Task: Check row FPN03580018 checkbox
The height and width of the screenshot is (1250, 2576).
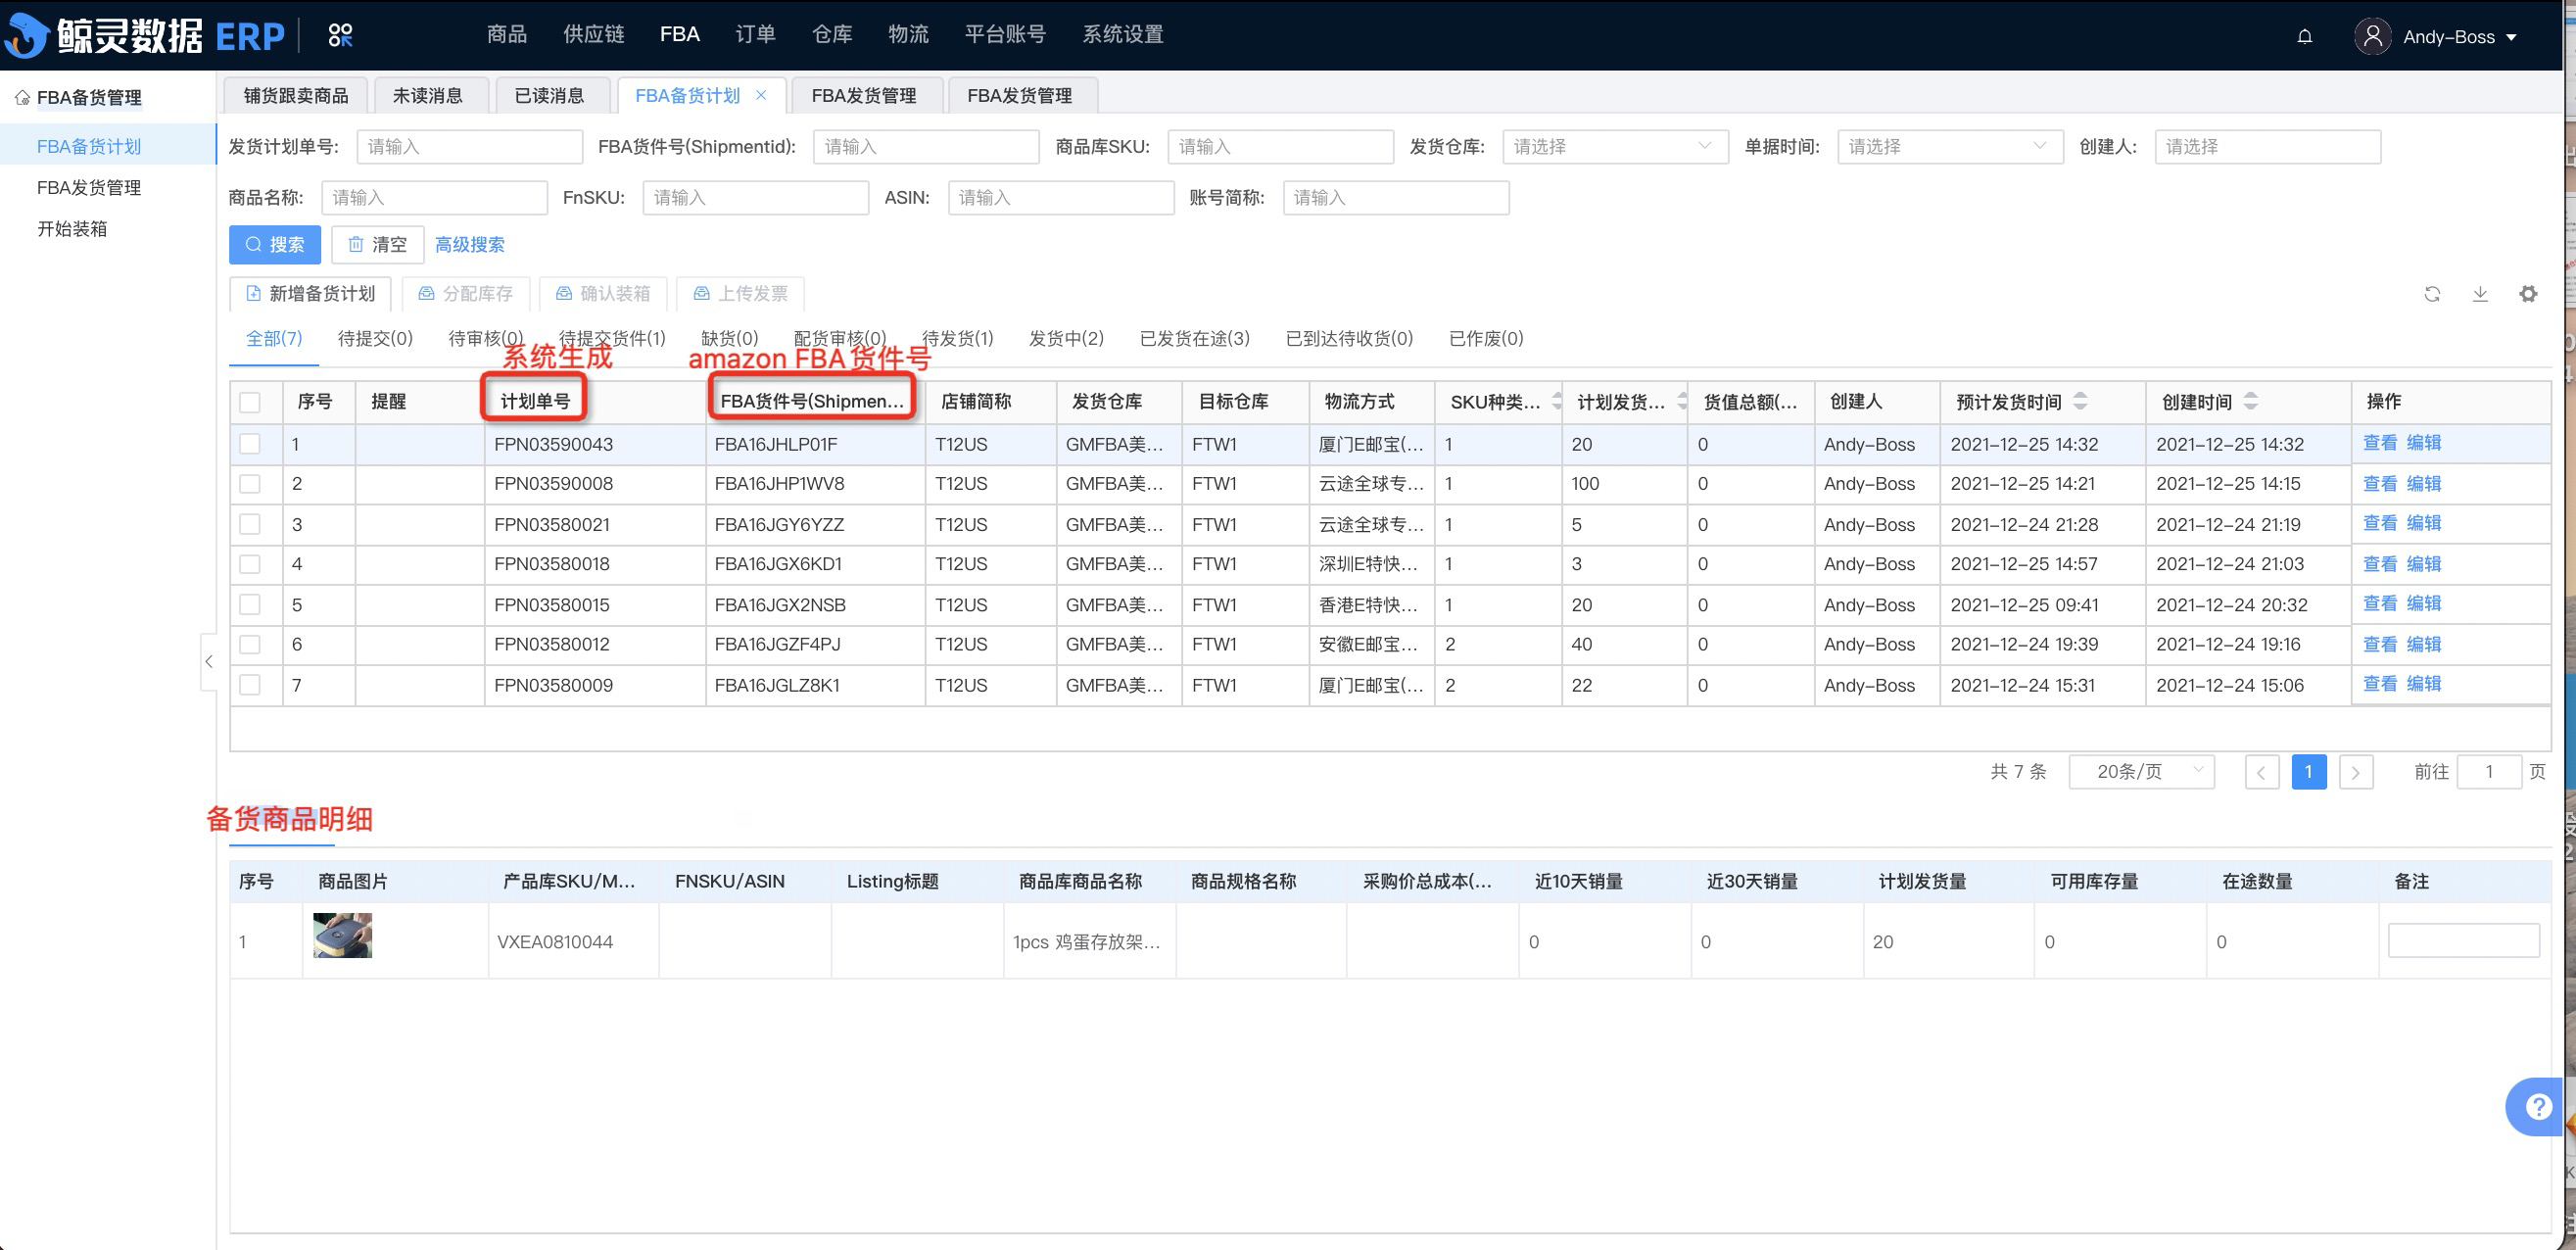Action: coord(250,564)
